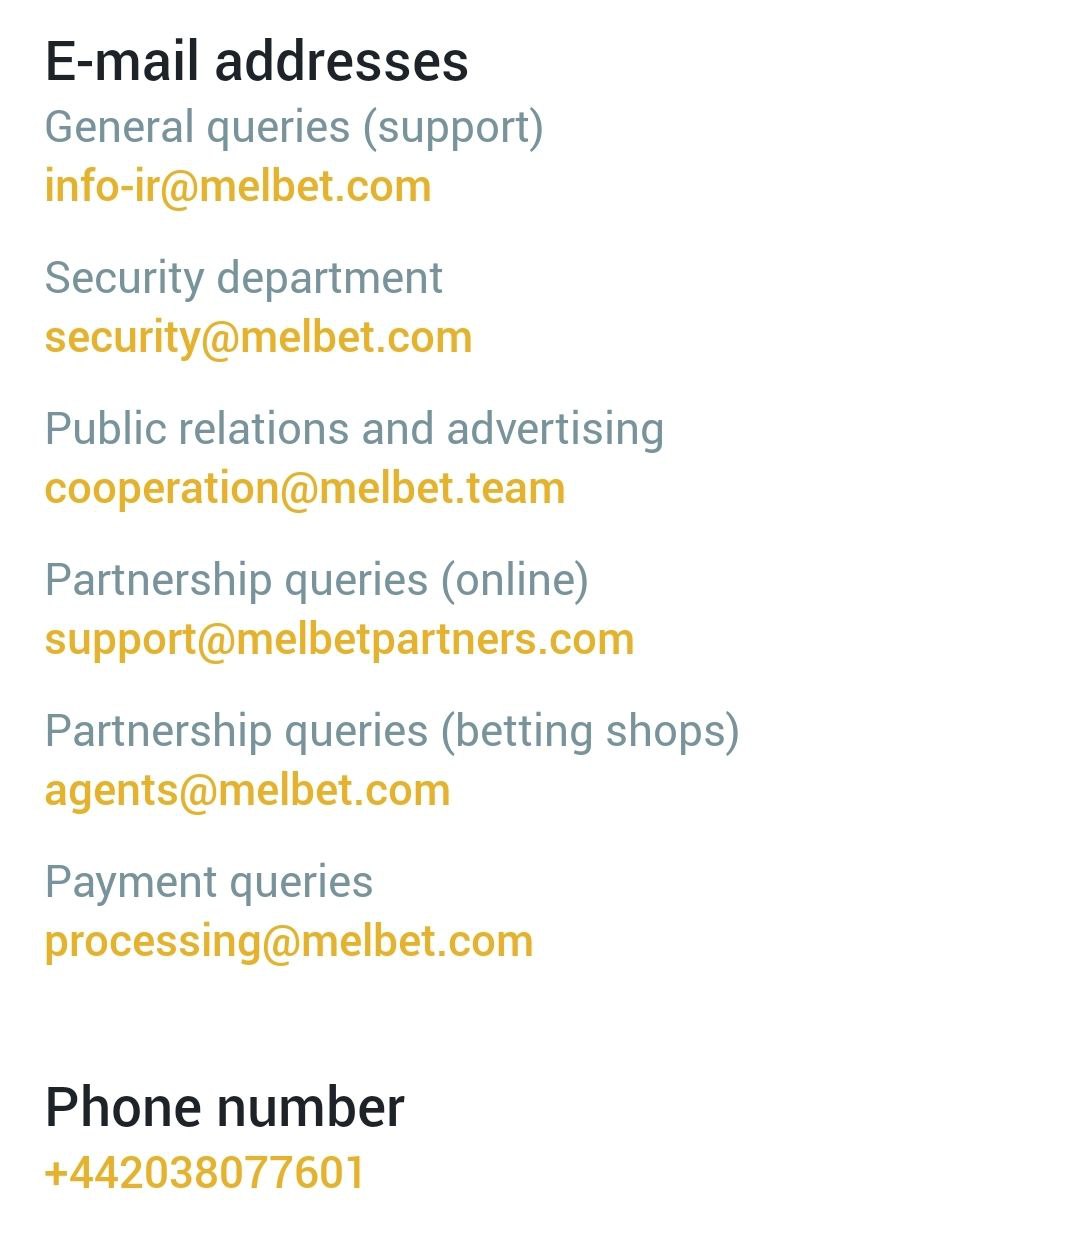
Task: Select the "Payment queries" label
Action: coord(208,882)
